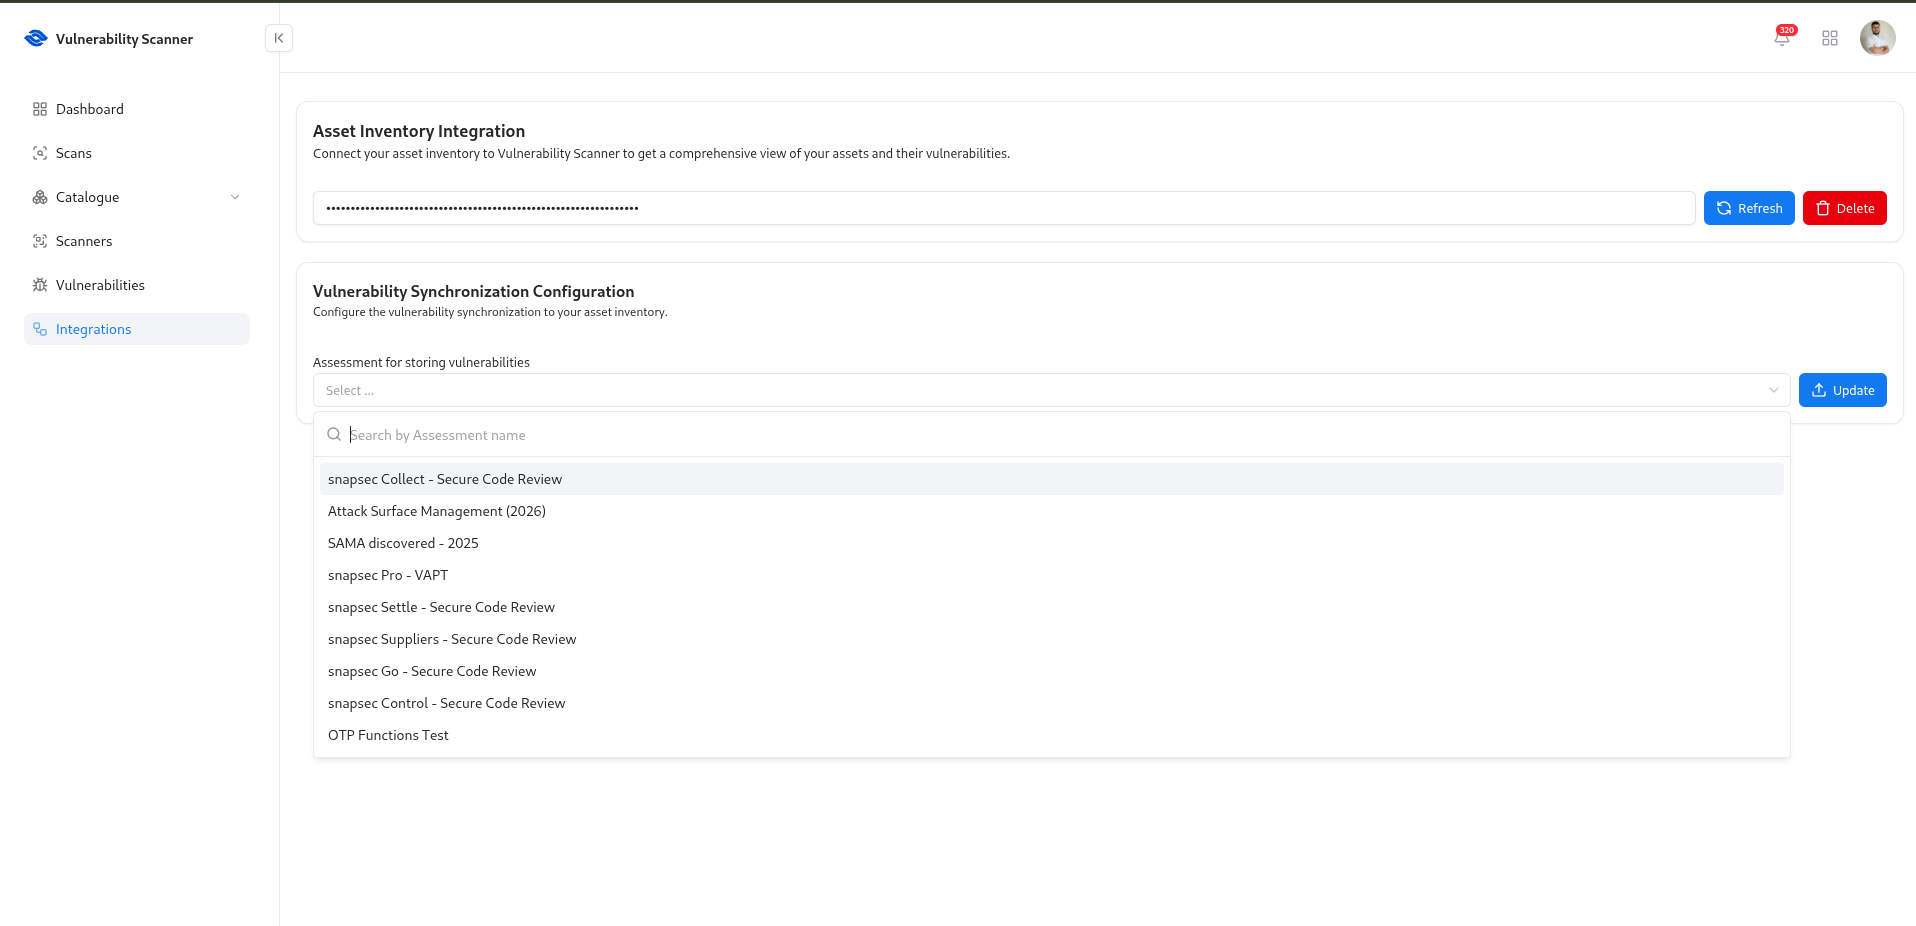Viewport: 1916px width, 926px height.
Task: Open the Scanners page
Action: pyautogui.click(x=137, y=241)
